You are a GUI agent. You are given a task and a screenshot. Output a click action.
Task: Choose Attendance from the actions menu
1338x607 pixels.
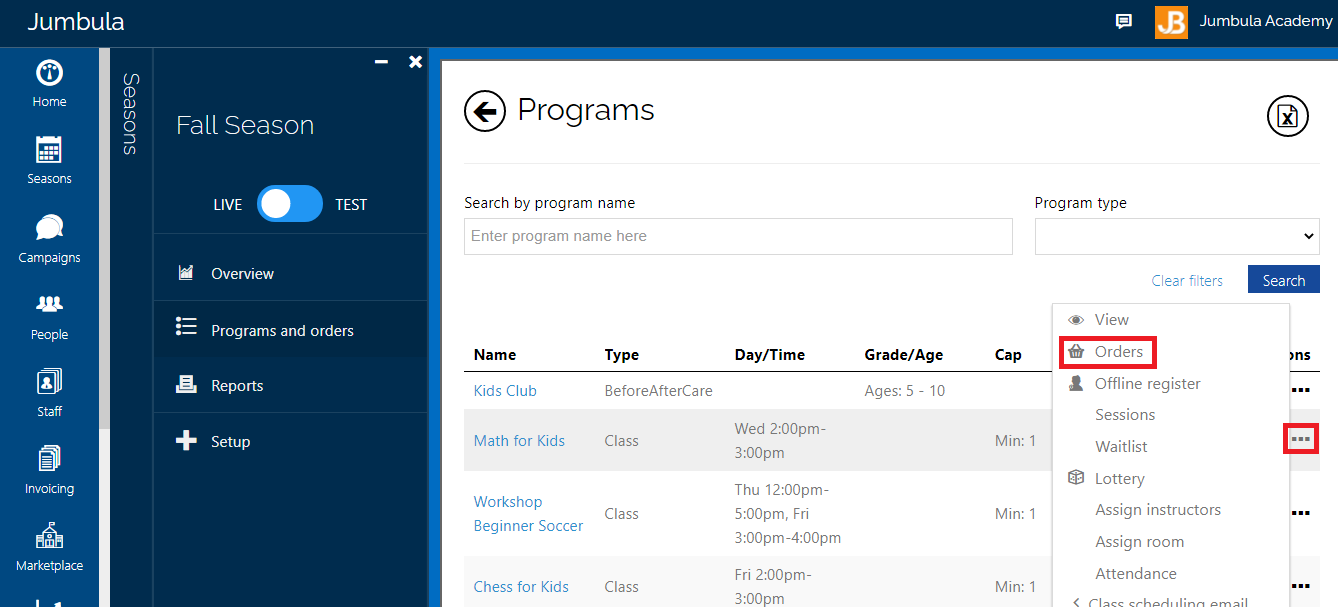(1136, 573)
